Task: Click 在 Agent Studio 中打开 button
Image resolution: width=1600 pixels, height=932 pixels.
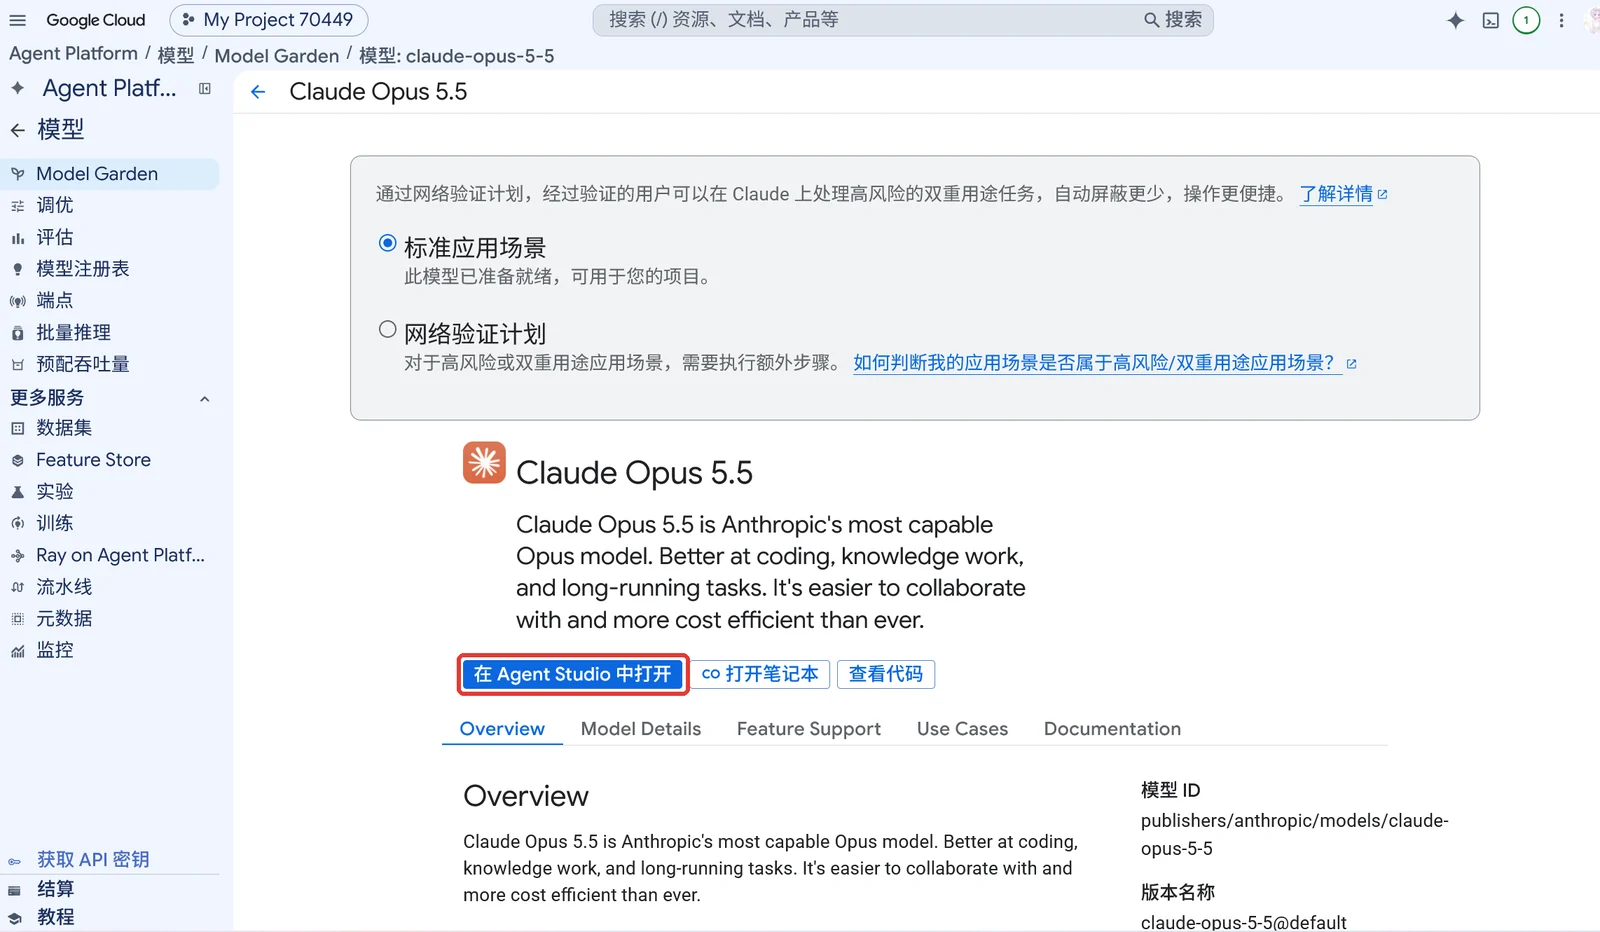Action: (572, 674)
